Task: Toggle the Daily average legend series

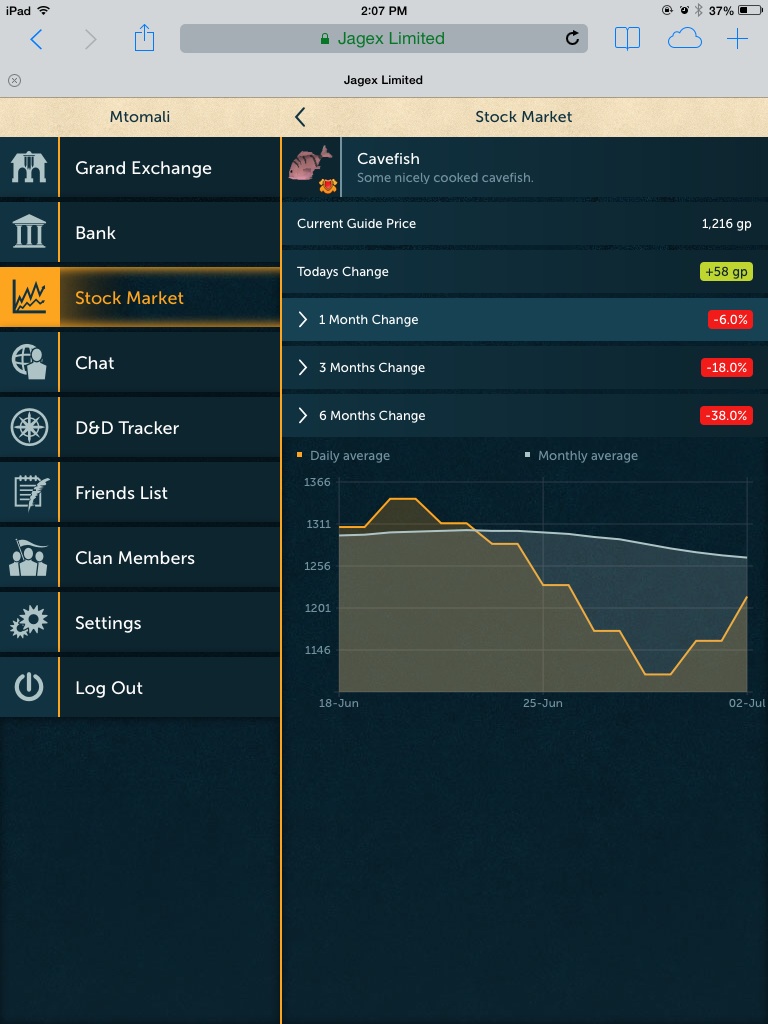Action: [x=344, y=456]
